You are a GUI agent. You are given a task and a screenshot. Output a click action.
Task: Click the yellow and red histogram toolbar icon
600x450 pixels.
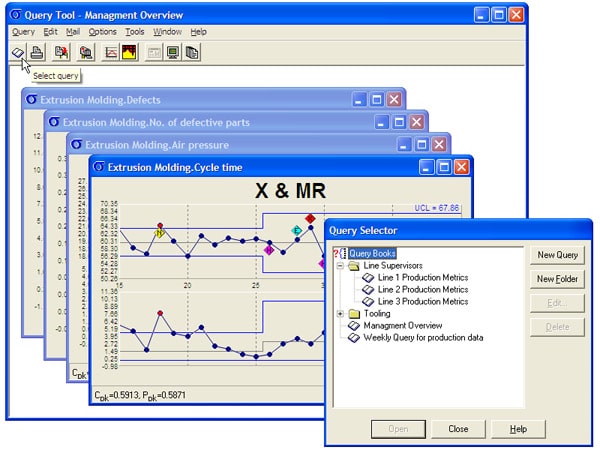click(x=128, y=52)
